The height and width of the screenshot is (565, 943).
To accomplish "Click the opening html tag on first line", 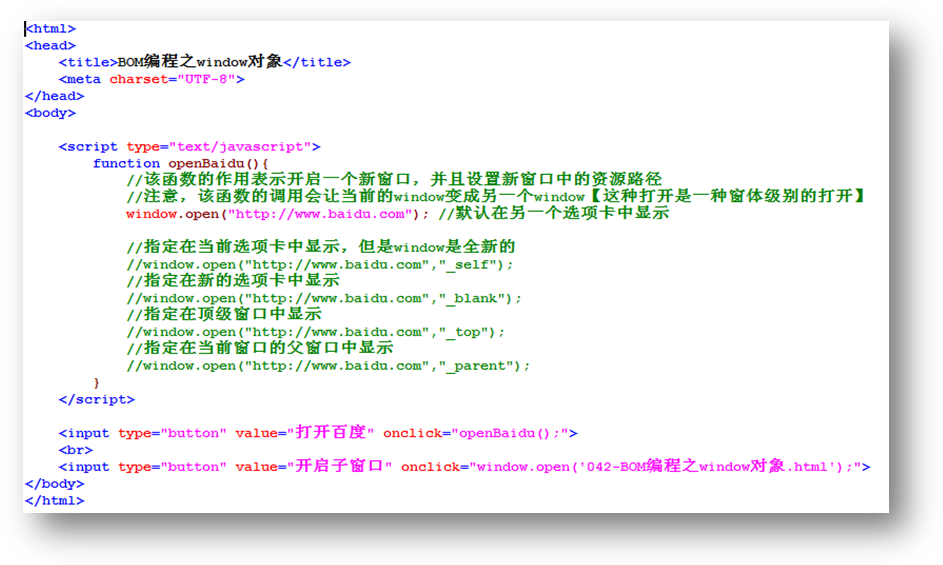I will pyautogui.click(x=50, y=29).
